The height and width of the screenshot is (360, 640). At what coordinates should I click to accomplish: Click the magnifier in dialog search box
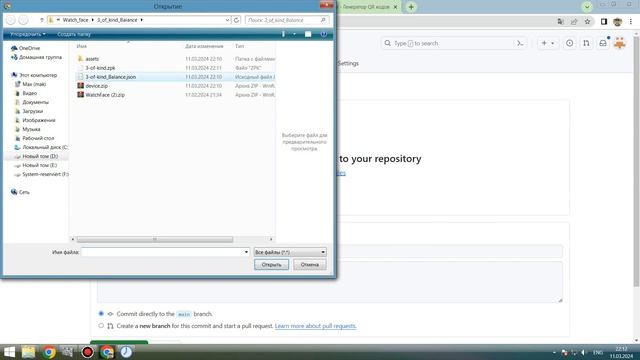pos(323,20)
